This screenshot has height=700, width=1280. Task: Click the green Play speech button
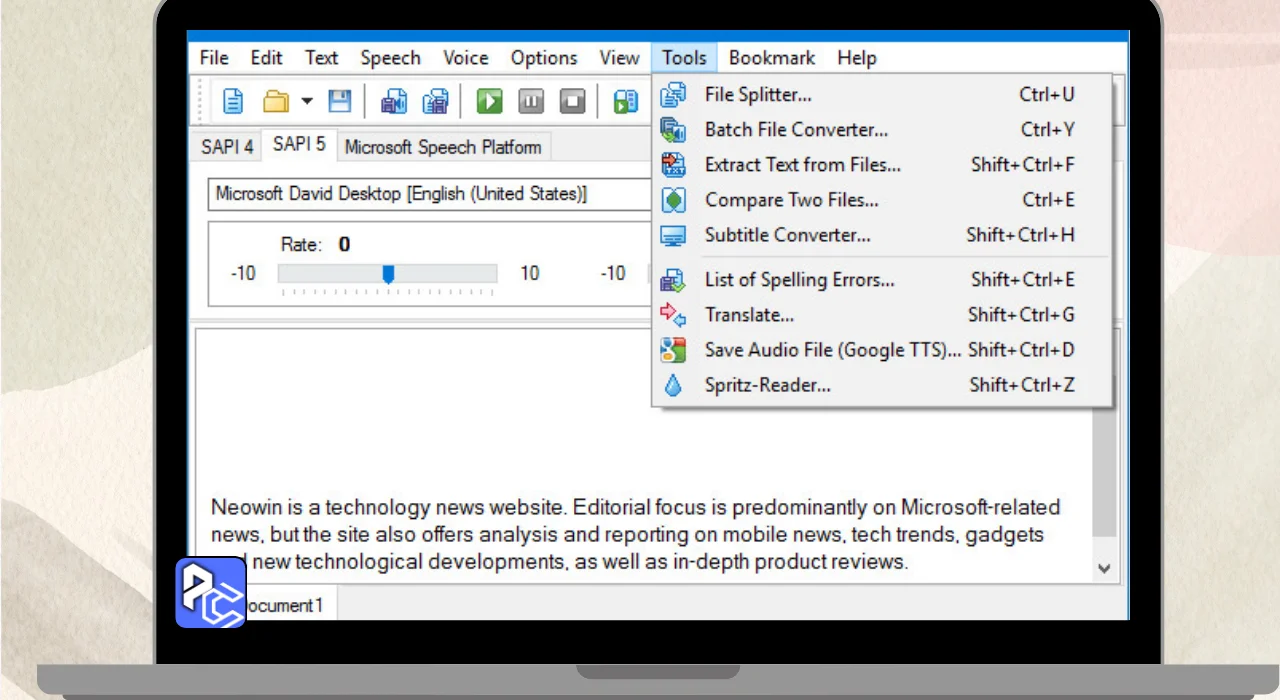pos(489,101)
